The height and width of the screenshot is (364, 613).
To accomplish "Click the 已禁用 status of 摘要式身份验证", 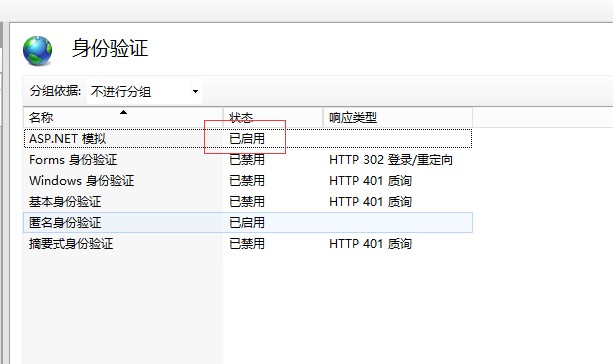I will (247, 244).
